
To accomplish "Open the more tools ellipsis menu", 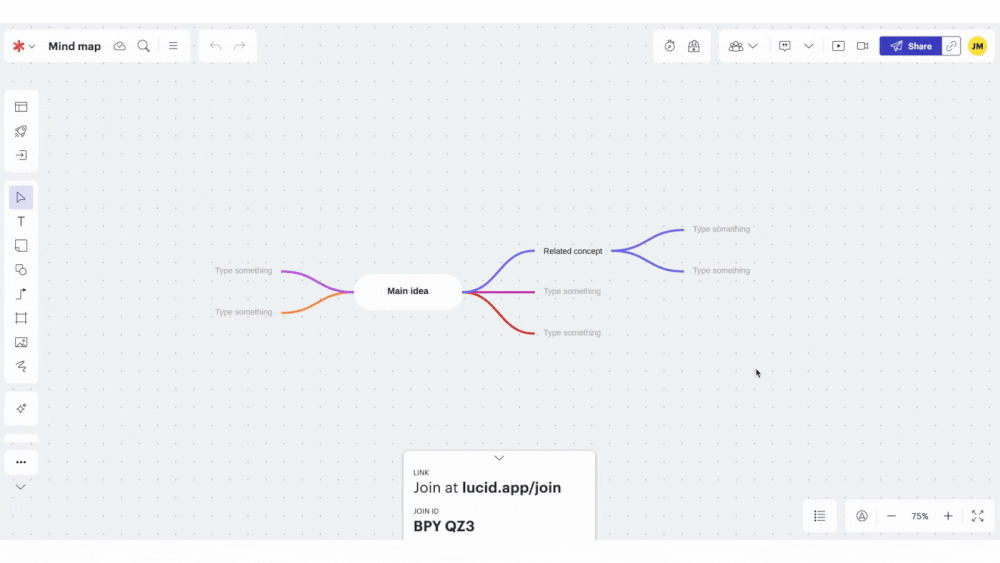I will 21,462.
